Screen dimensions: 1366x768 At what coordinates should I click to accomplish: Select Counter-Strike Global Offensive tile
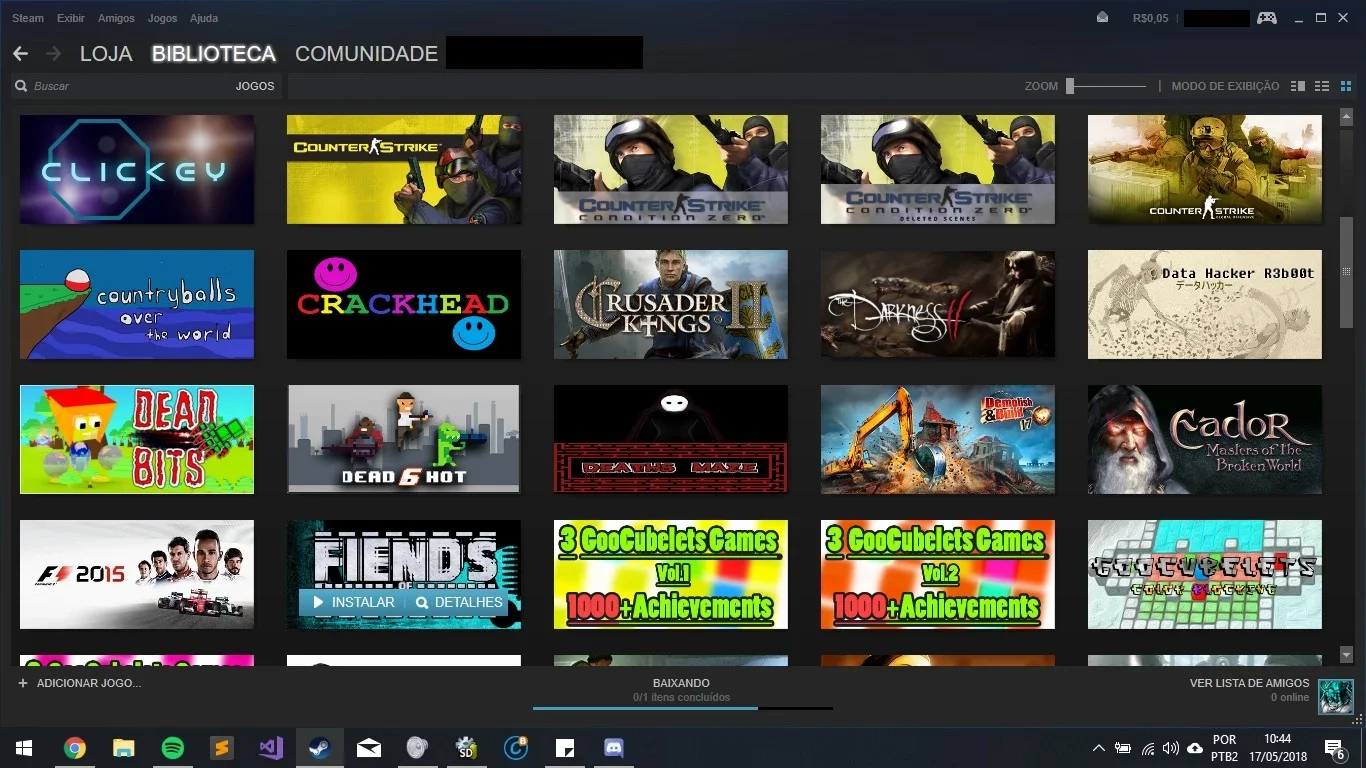1205,169
